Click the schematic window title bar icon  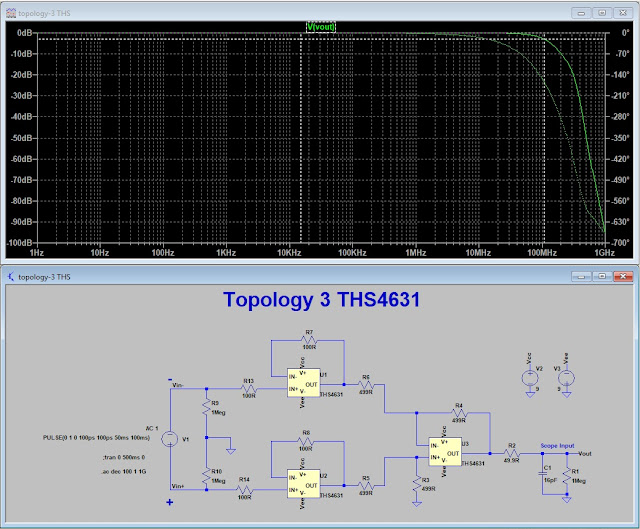11,277
